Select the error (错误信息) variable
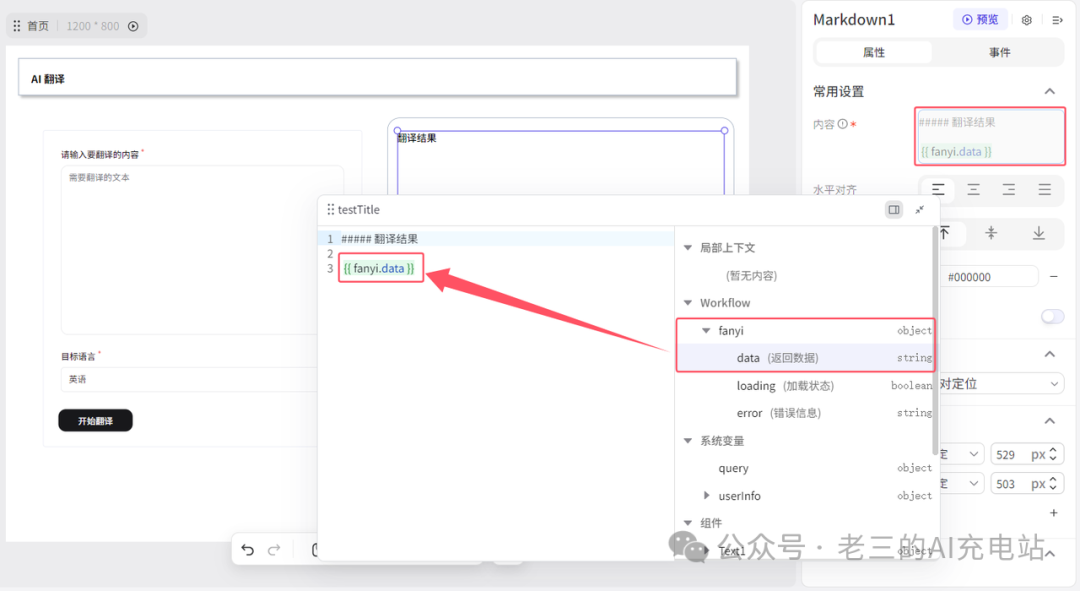Viewport: 1080px width, 591px height. 804,413
